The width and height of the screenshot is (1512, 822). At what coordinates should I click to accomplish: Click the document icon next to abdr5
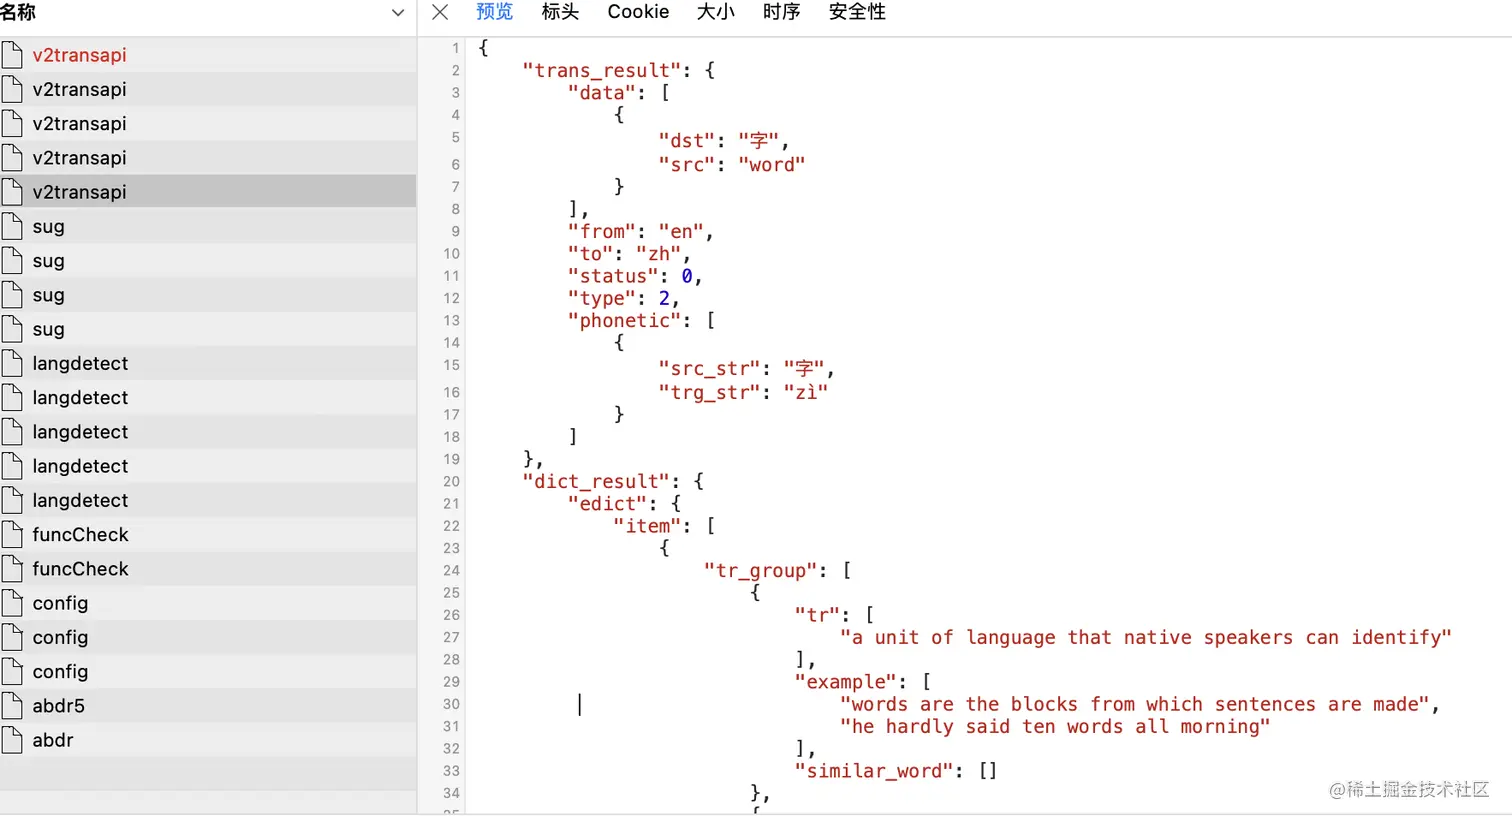(x=13, y=705)
